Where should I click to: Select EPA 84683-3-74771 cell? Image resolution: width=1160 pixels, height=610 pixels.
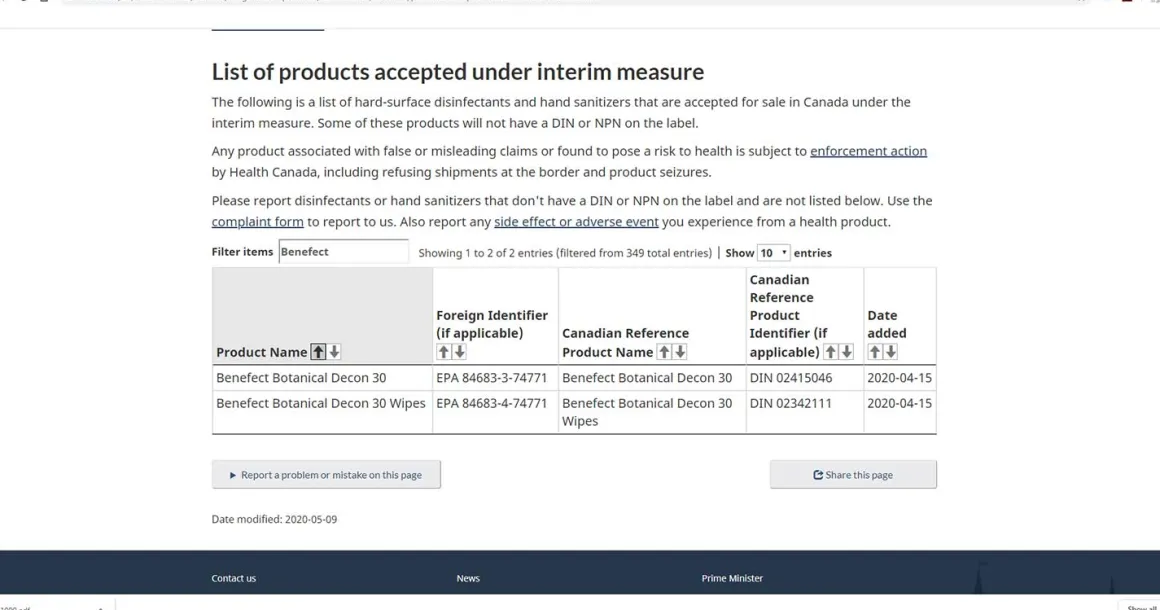point(495,378)
